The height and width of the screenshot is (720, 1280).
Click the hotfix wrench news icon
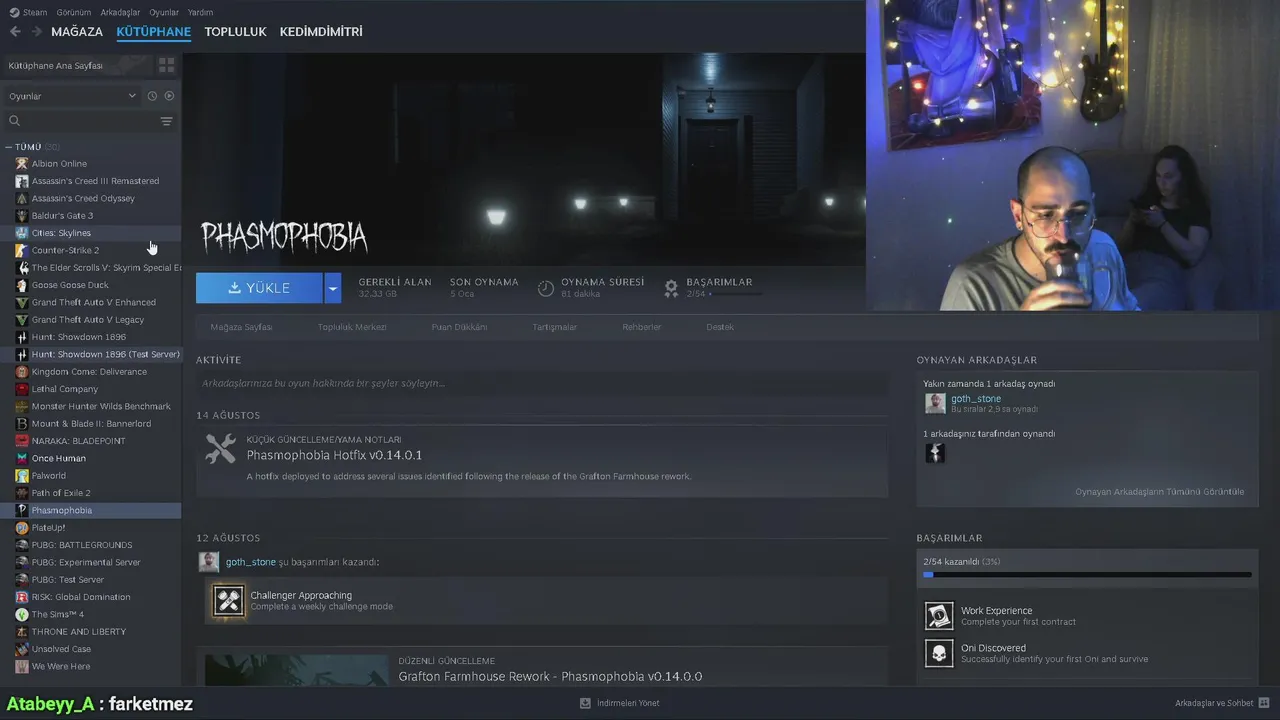(x=221, y=448)
